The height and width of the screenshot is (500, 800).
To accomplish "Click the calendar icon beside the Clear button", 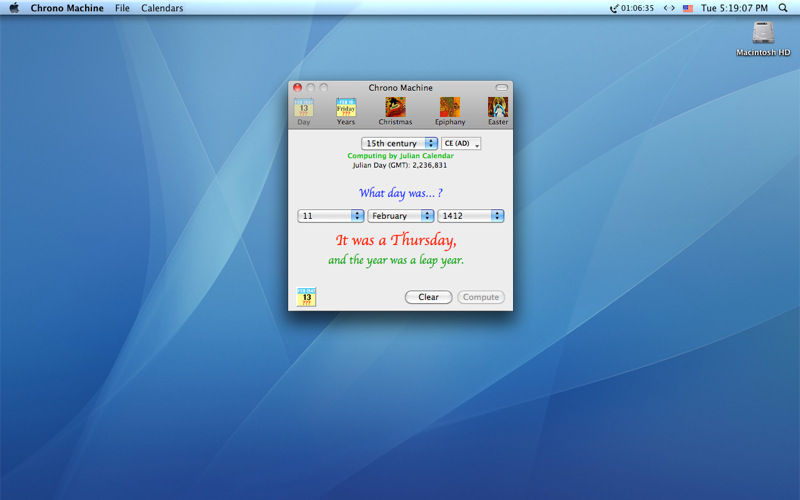I will pyautogui.click(x=306, y=297).
